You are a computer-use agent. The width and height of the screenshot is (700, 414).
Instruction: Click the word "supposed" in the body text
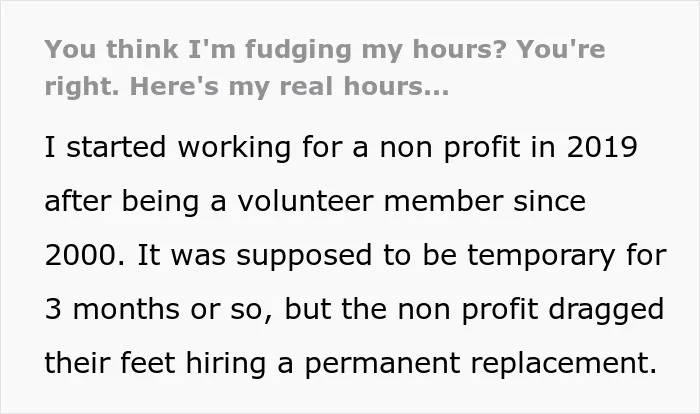pos(304,256)
